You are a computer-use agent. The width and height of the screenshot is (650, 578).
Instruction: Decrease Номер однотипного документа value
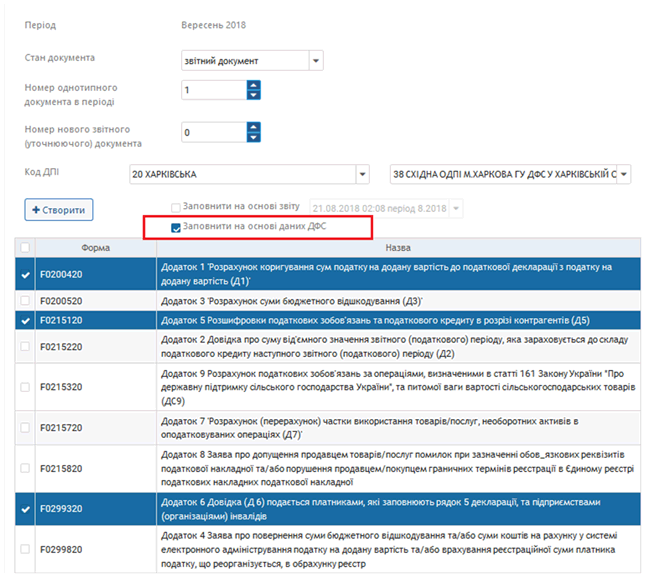click(253, 95)
